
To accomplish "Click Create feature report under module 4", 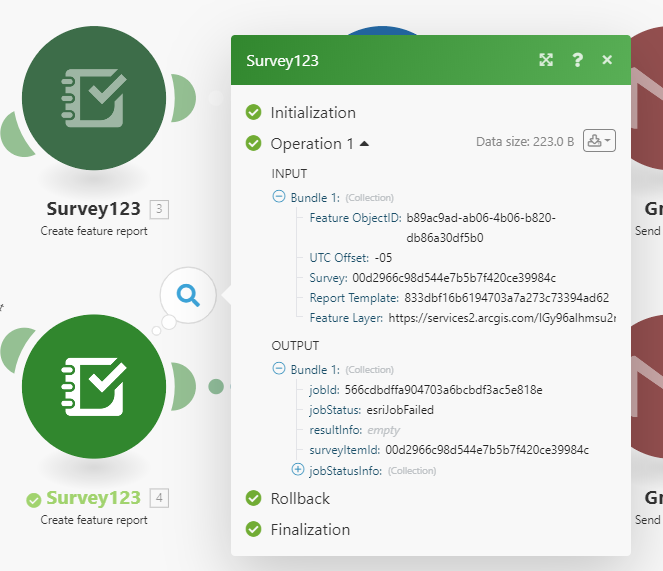I will point(94,520).
